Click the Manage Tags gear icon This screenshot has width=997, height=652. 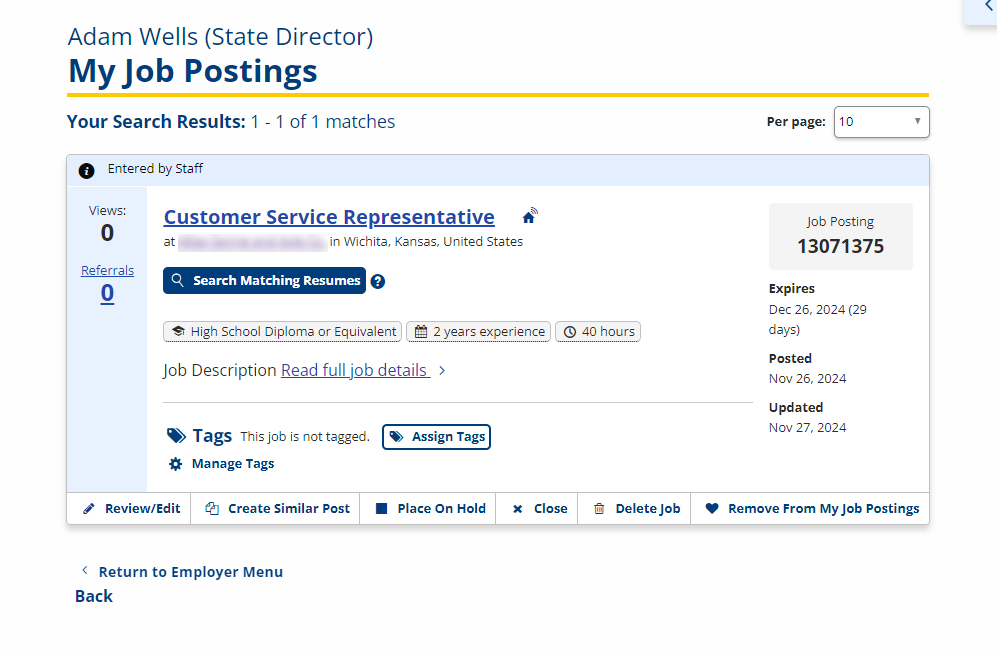pyautogui.click(x=176, y=464)
